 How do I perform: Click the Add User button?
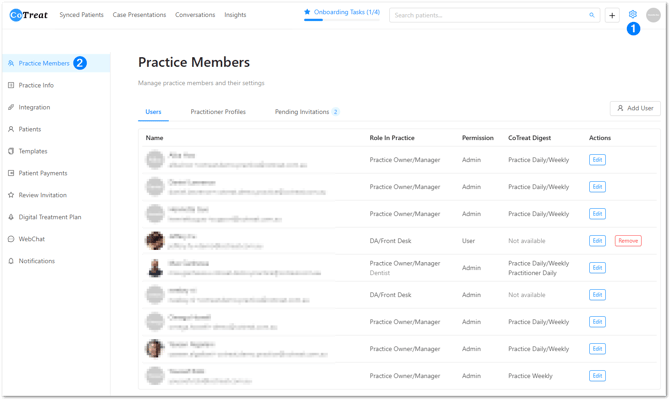635,108
